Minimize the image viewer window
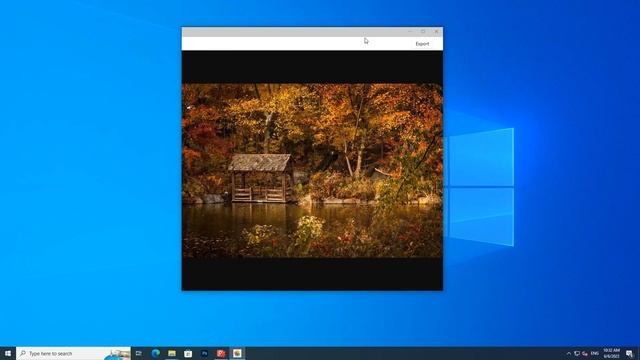Viewport: 640px width, 360px height. tap(410, 31)
